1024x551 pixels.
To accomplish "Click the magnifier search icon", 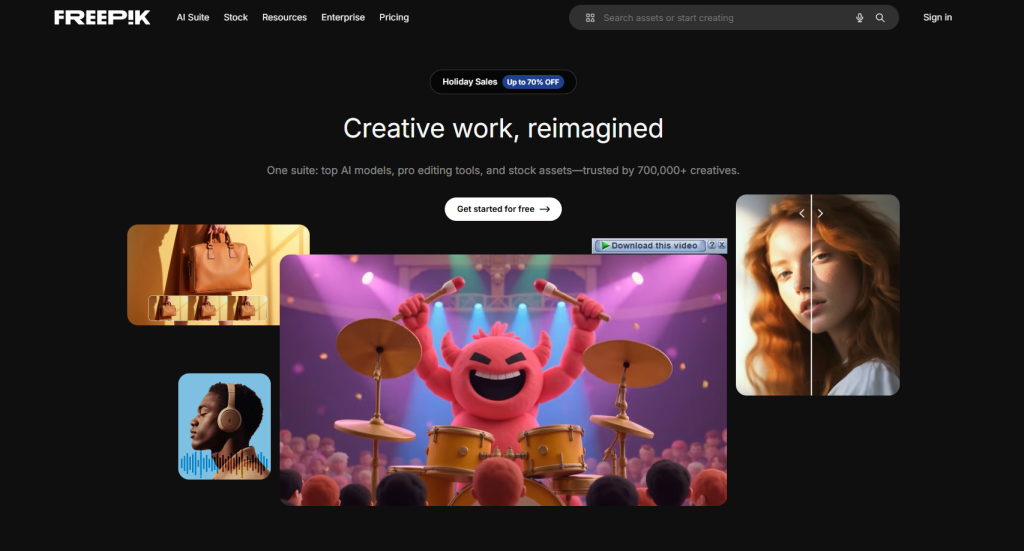I will point(880,18).
